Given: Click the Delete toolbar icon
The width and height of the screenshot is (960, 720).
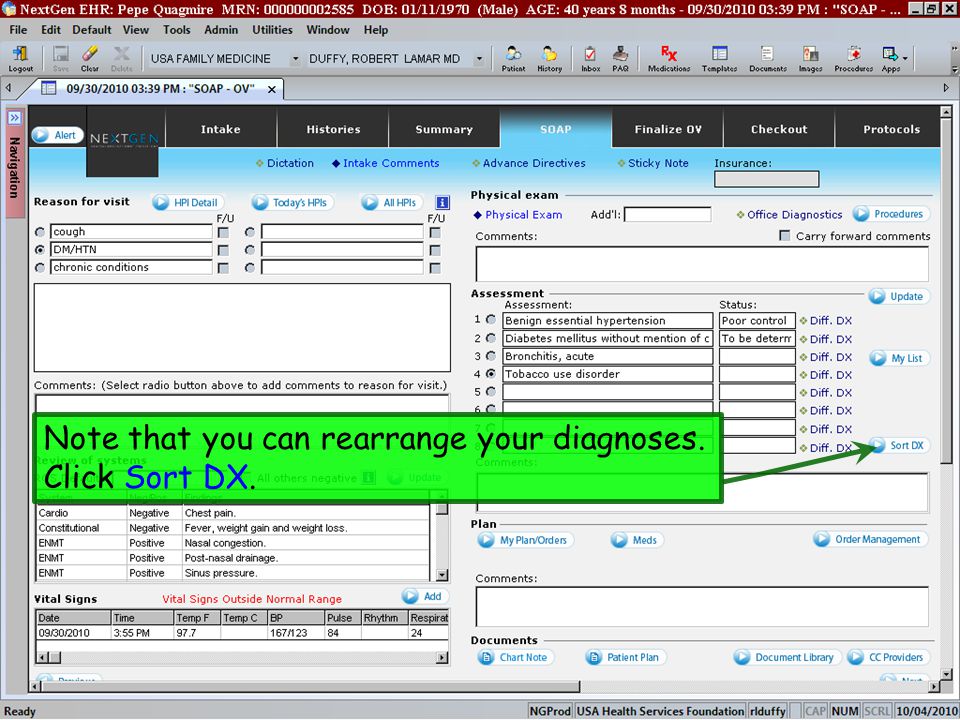Looking at the screenshot, I should 121,59.
